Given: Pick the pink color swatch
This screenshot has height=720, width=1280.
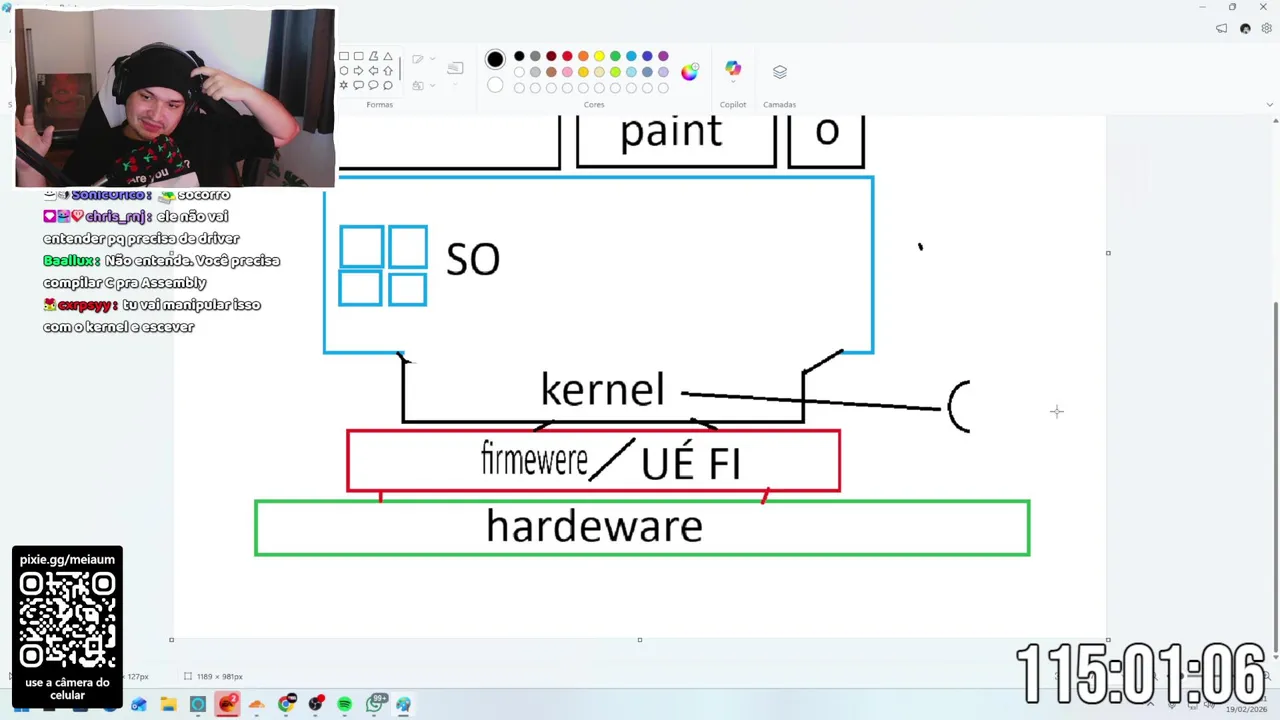Looking at the screenshot, I should point(567,72).
